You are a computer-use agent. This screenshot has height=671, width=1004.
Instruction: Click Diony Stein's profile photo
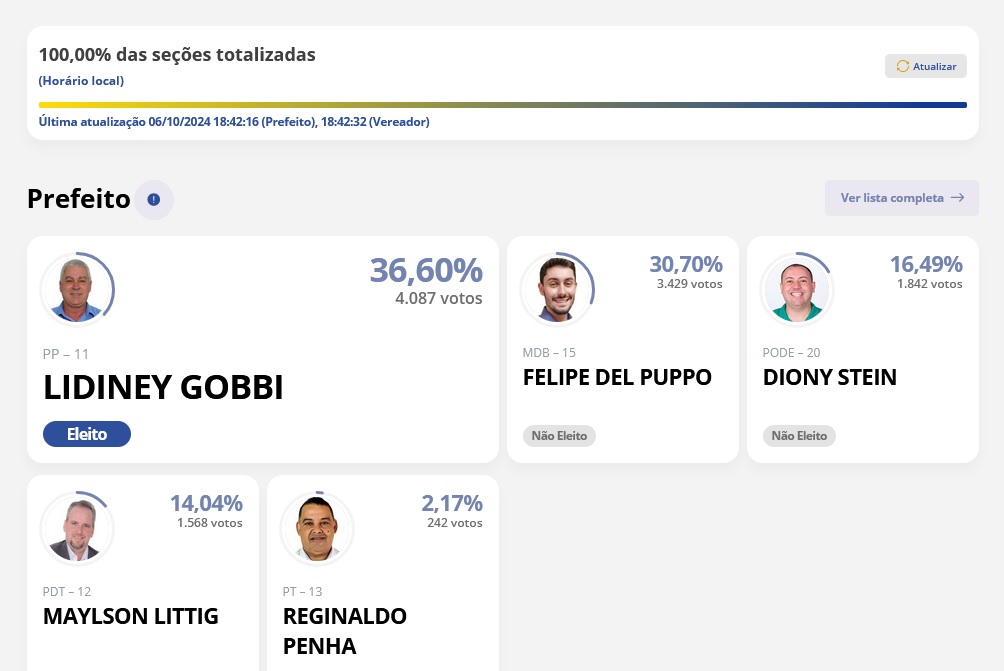click(797, 289)
